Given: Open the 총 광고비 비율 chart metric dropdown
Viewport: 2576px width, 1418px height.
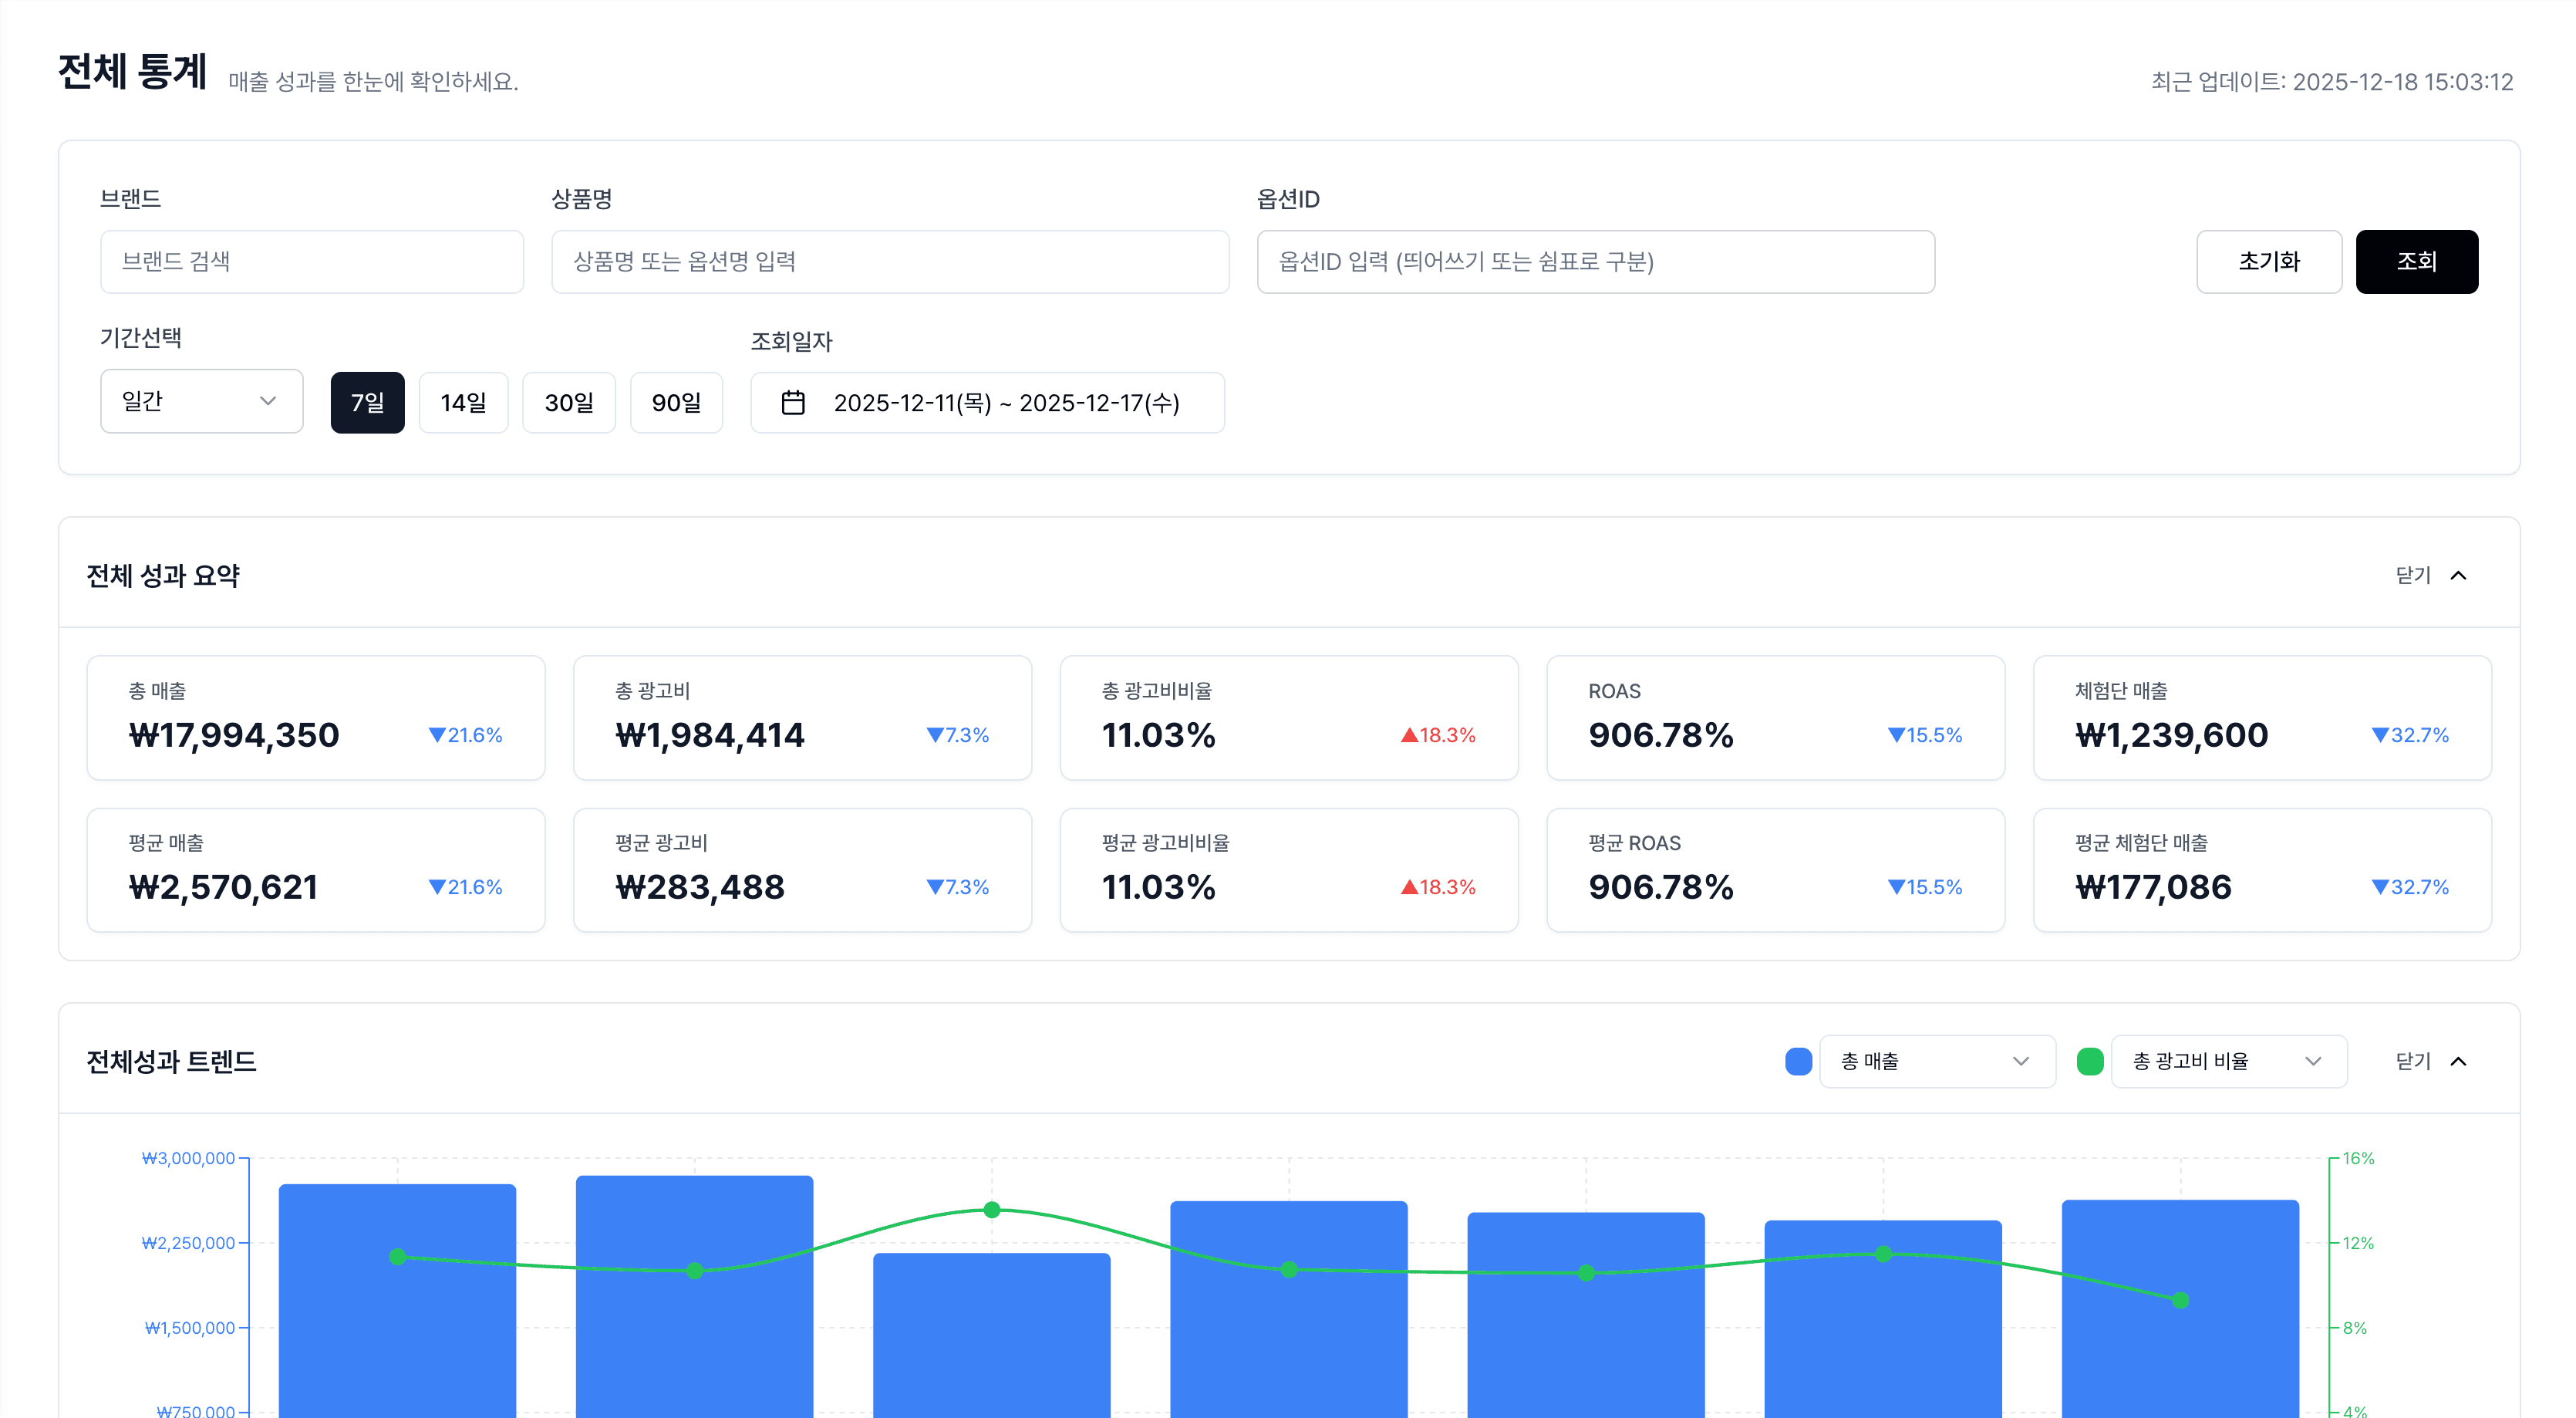Looking at the screenshot, I should 2228,1061.
